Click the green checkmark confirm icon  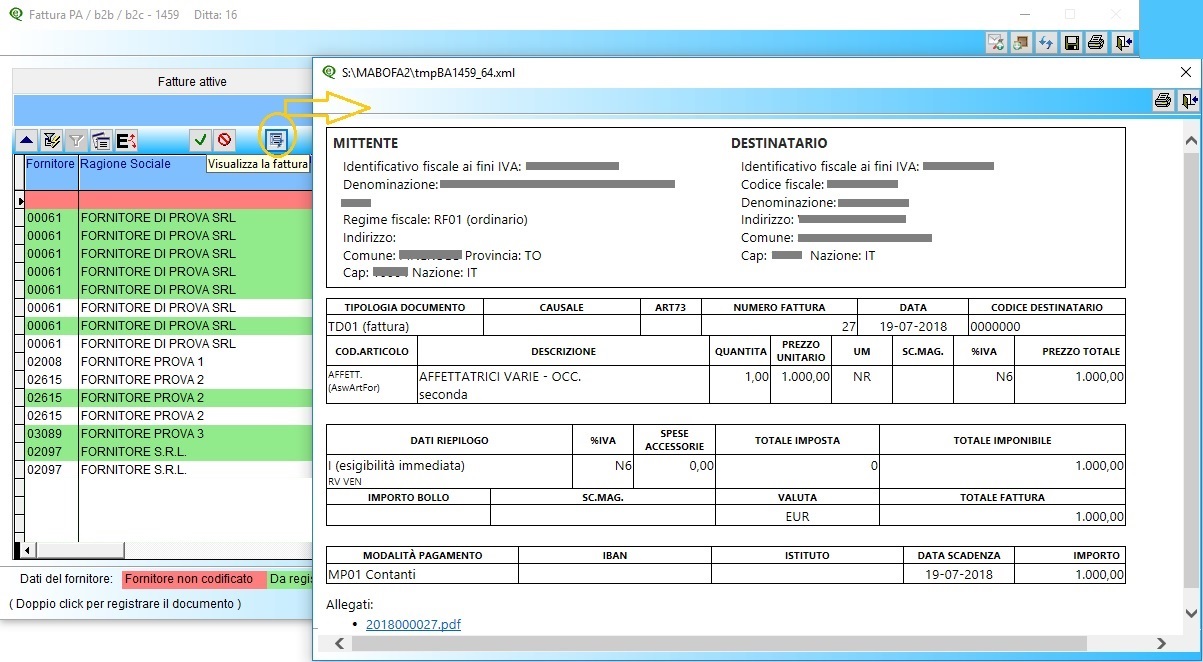[200, 140]
